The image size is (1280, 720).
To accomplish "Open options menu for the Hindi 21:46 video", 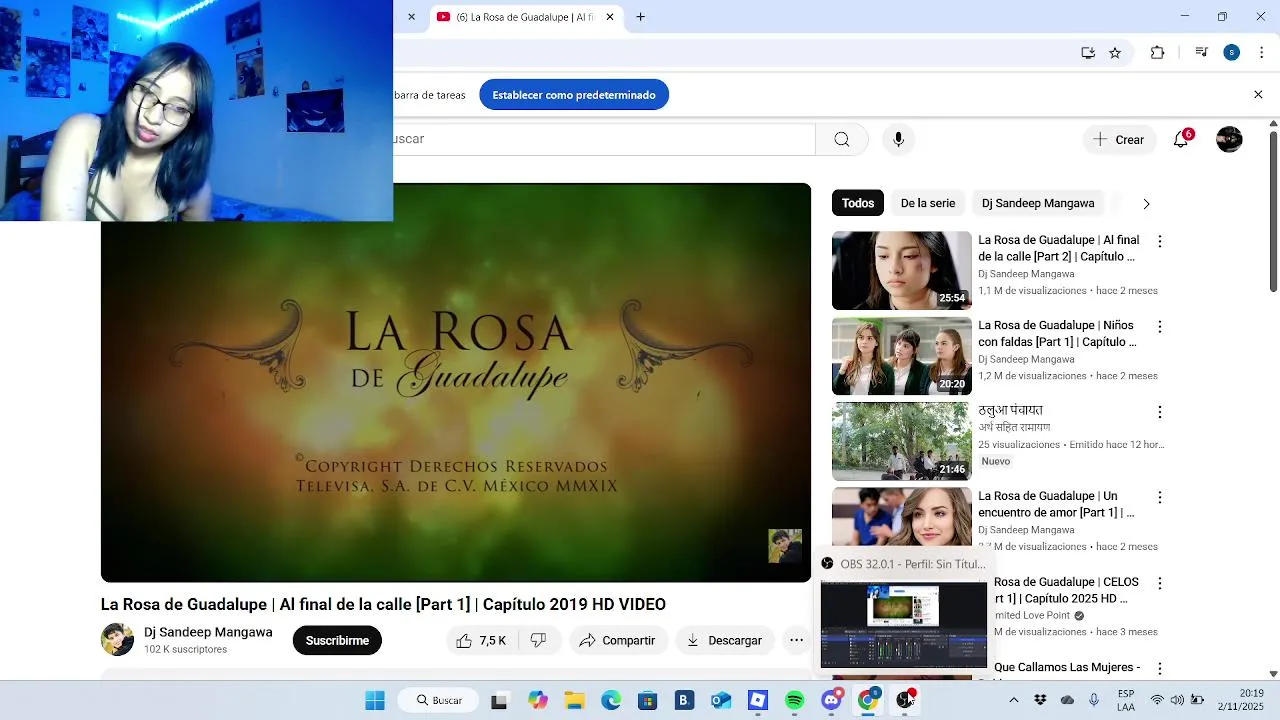I will point(1160,412).
